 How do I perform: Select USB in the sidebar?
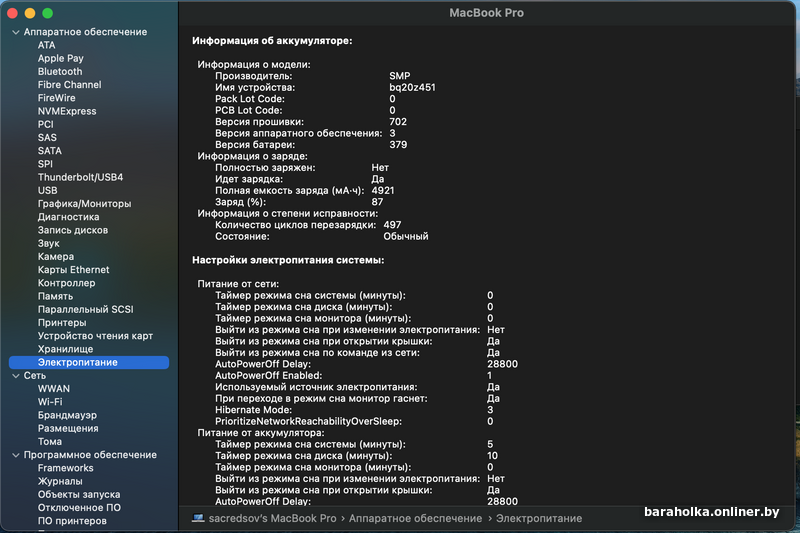point(47,191)
